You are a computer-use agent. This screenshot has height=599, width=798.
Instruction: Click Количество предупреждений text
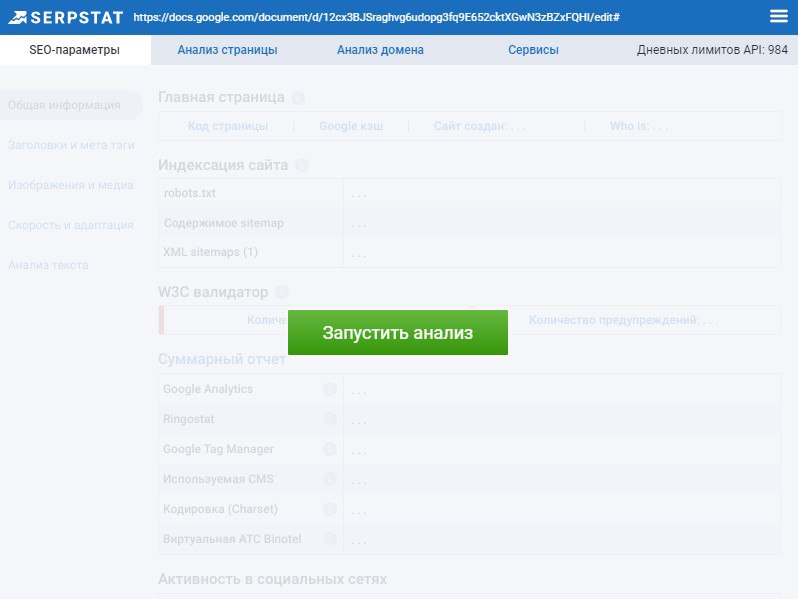pyautogui.click(x=624, y=320)
